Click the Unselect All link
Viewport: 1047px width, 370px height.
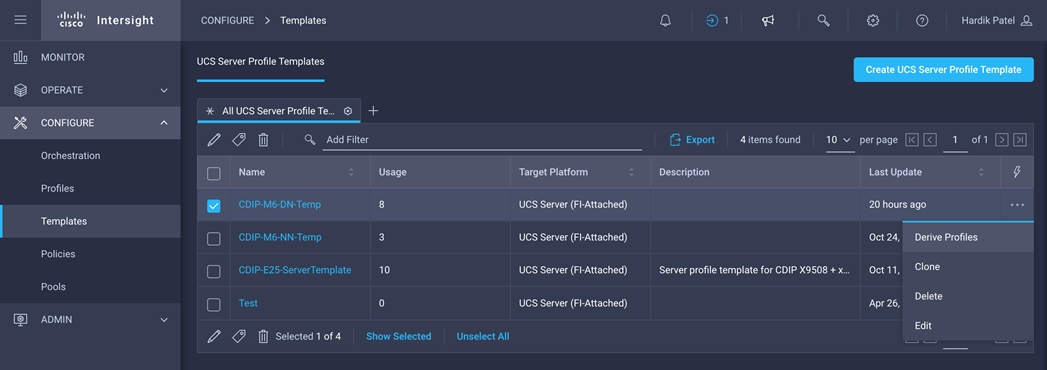(x=483, y=337)
